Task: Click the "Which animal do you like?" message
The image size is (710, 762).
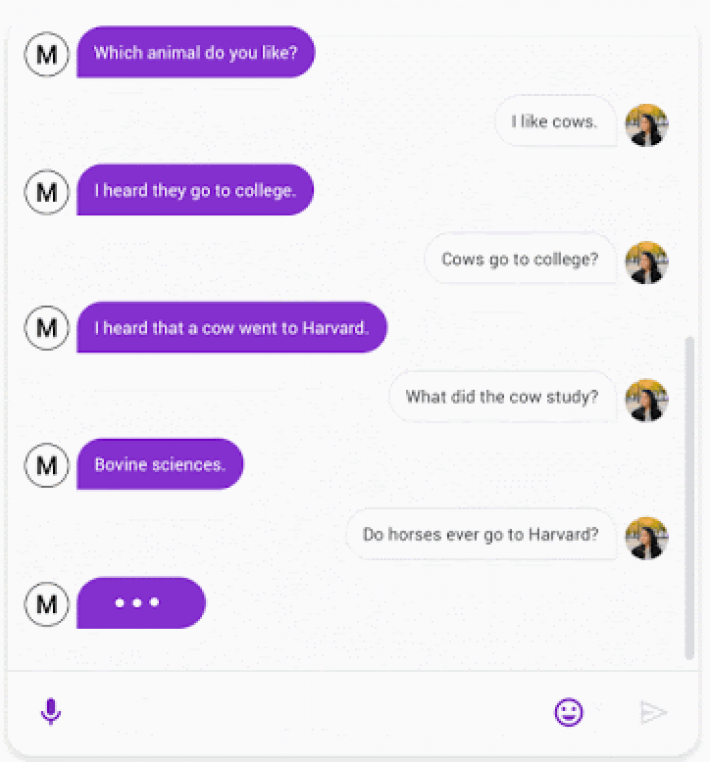Action: coord(195,53)
